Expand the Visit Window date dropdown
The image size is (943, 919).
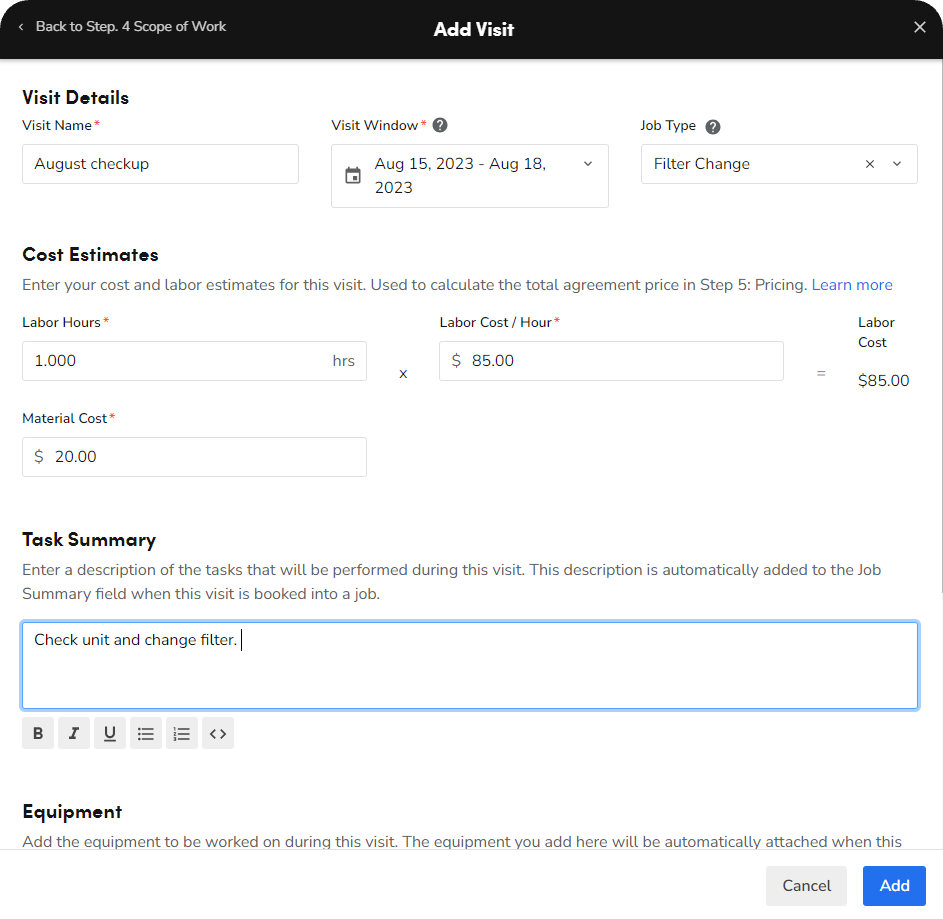coord(588,164)
